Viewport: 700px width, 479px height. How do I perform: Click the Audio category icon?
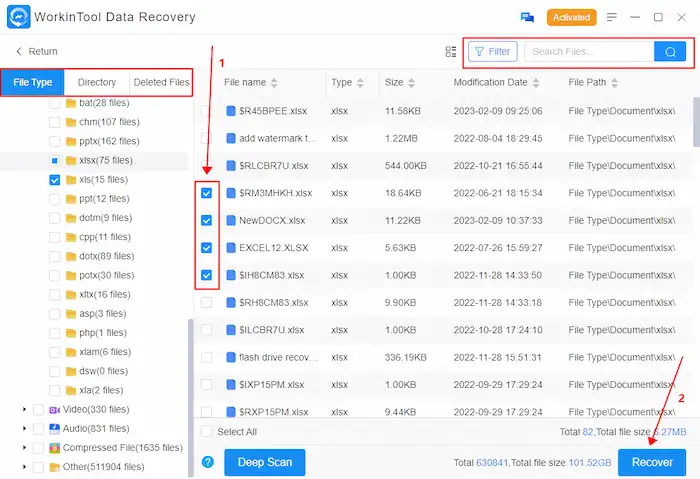tap(54, 429)
